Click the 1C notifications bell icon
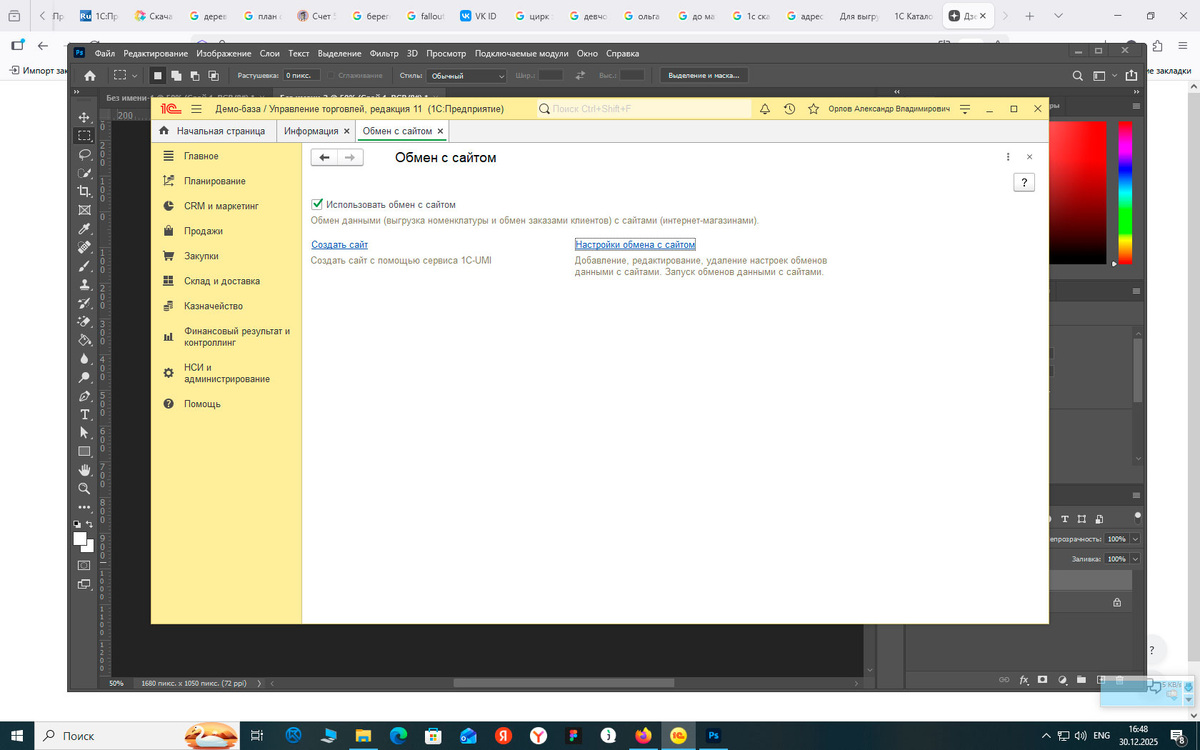 click(x=765, y=109)
